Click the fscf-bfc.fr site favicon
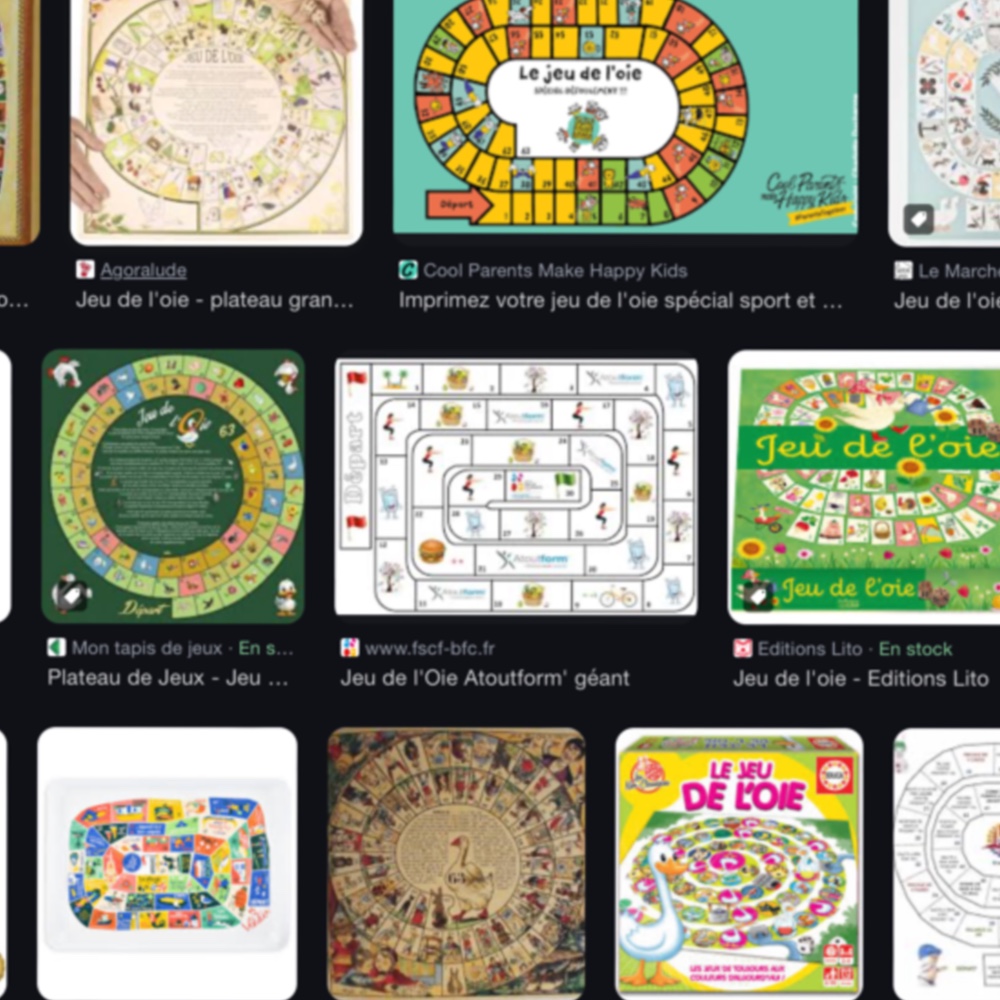This screenshot has width=1000, height=1000. point(349,648)
